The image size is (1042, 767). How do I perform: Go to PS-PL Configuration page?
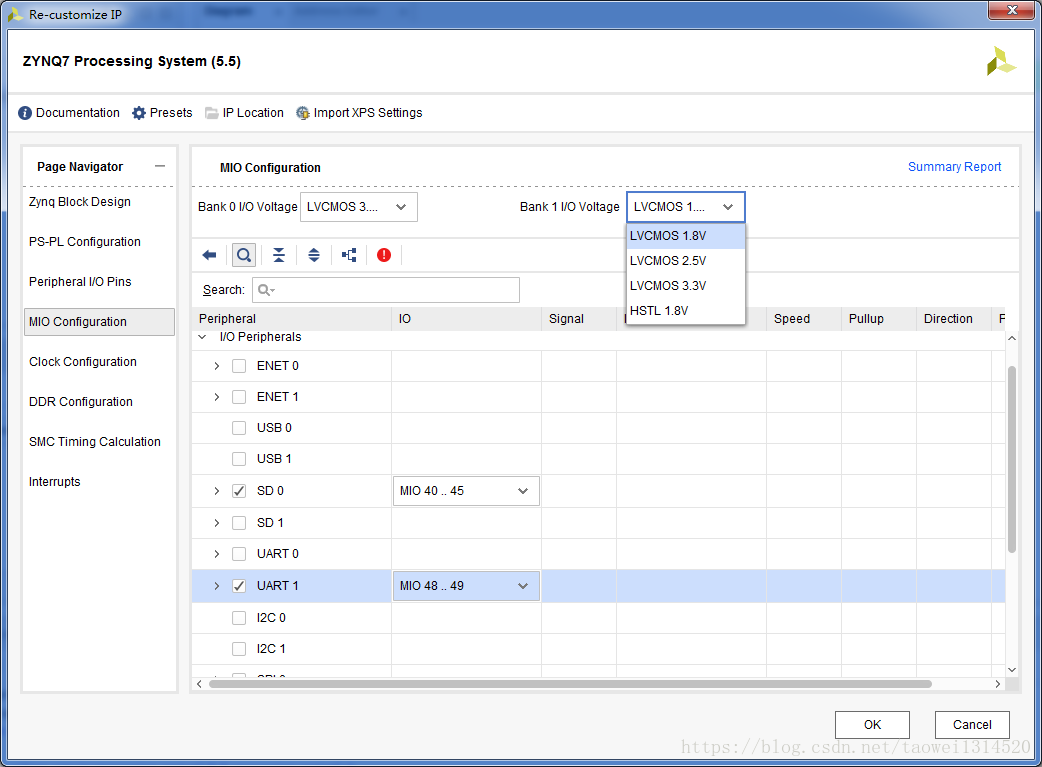85,242
